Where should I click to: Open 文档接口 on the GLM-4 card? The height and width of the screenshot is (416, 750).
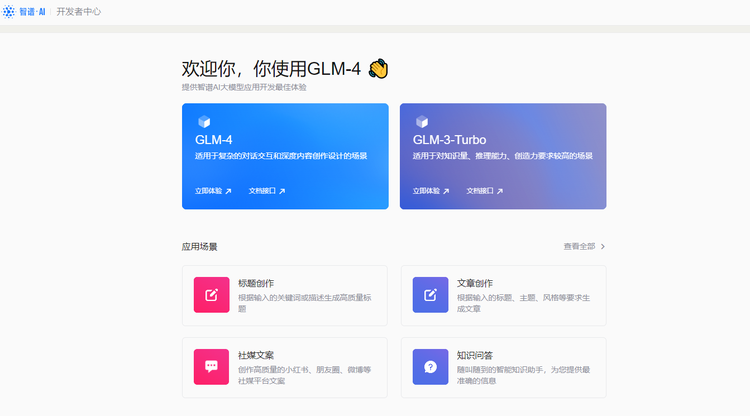[x=262, y=191]
